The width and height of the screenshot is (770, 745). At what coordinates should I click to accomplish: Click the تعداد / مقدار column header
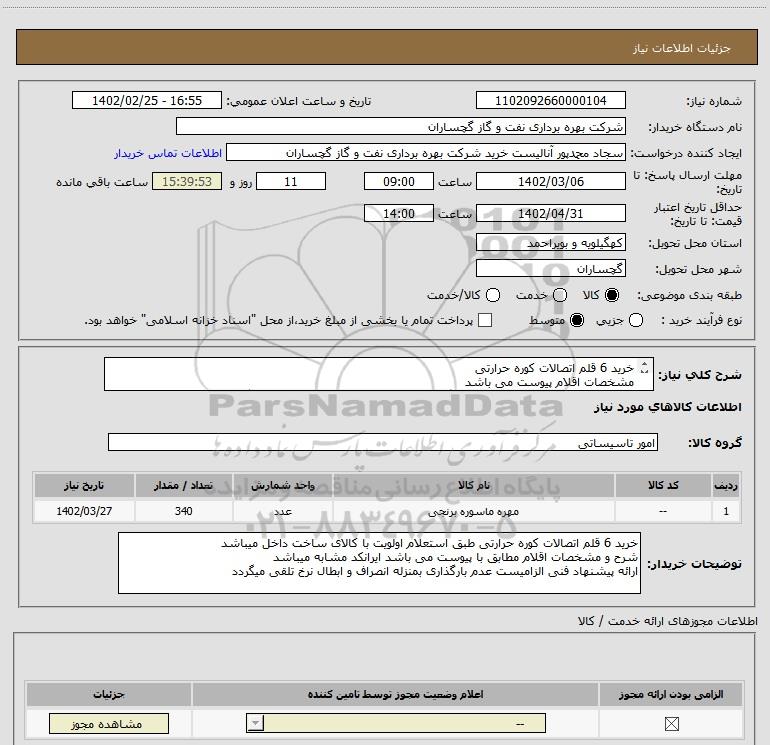coord(184,485)
